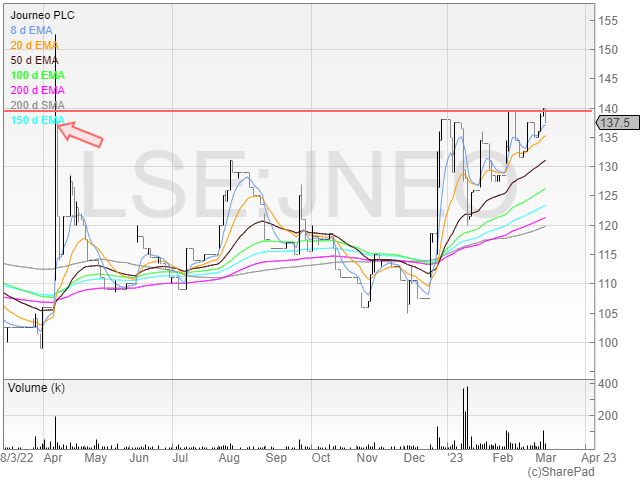Click the 137.5 current price marker

618,122
